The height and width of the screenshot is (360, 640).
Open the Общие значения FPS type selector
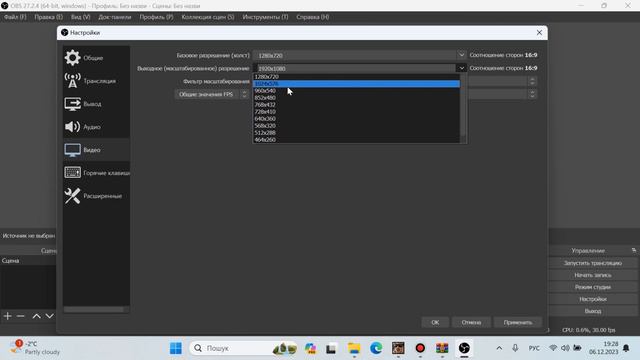coord(212,94)
